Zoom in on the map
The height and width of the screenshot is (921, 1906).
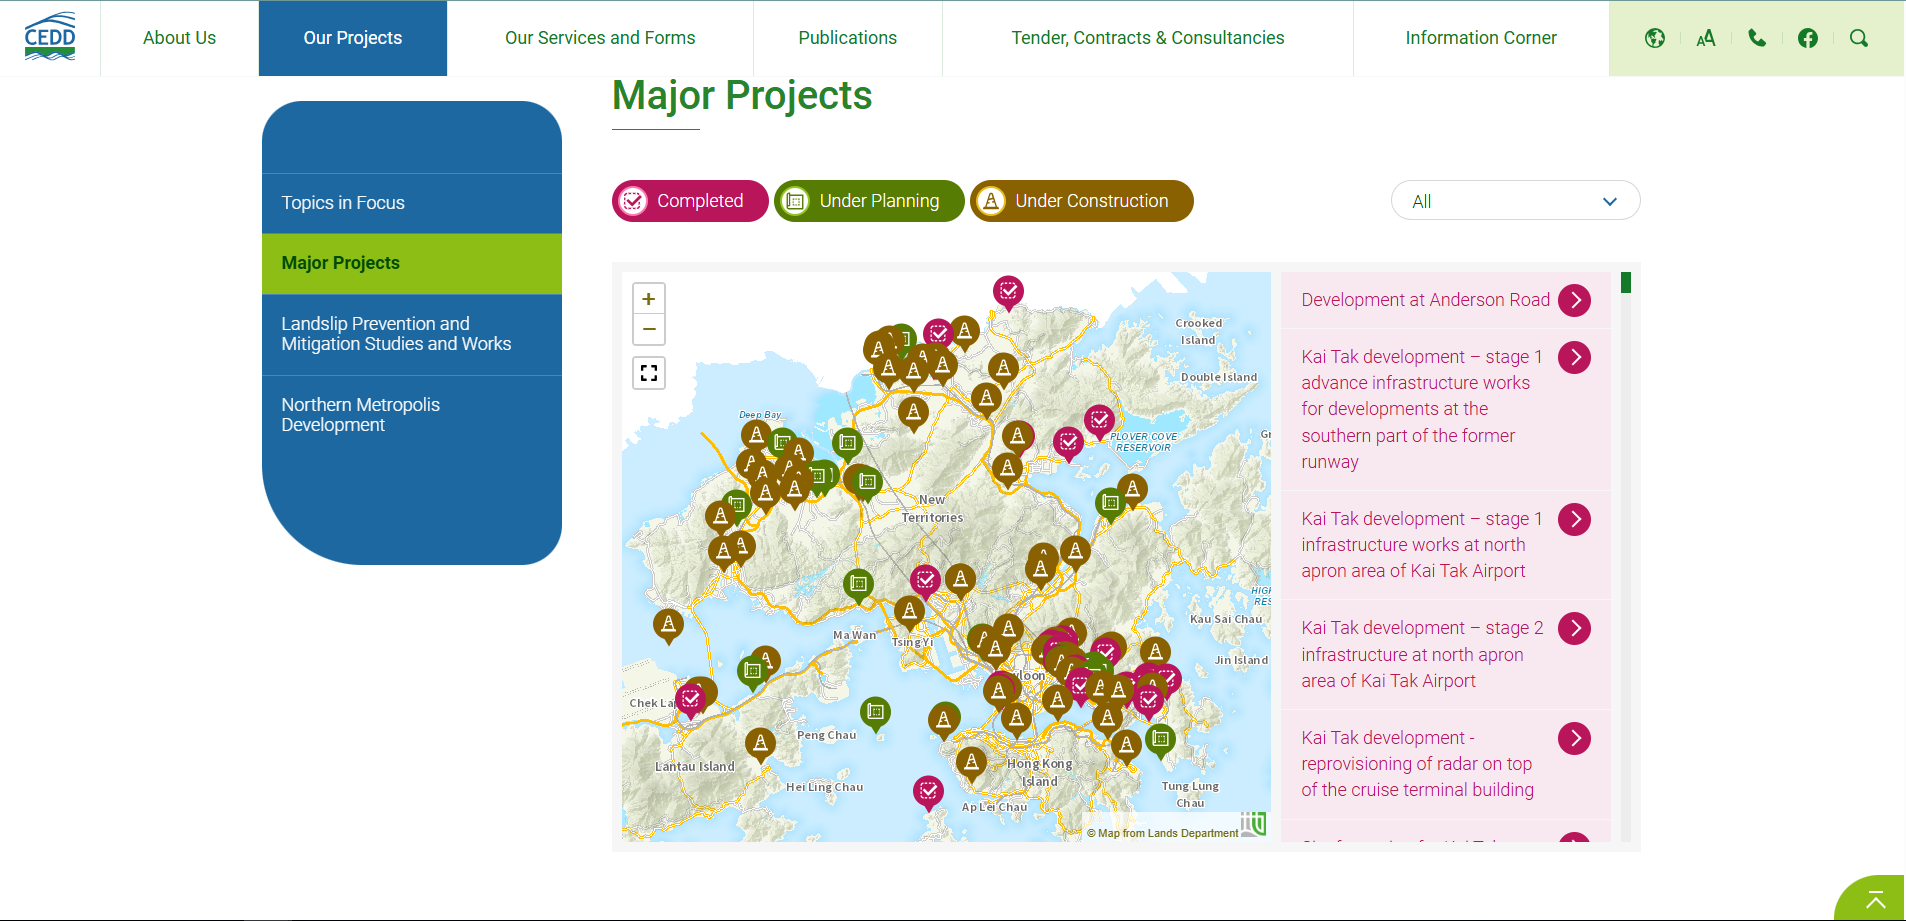point(648,297)
